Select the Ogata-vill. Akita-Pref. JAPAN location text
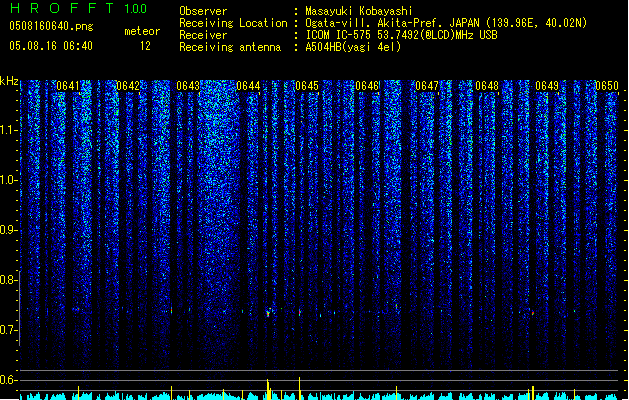Viewport: 629px width, 400px height. (x=446, y=23)
